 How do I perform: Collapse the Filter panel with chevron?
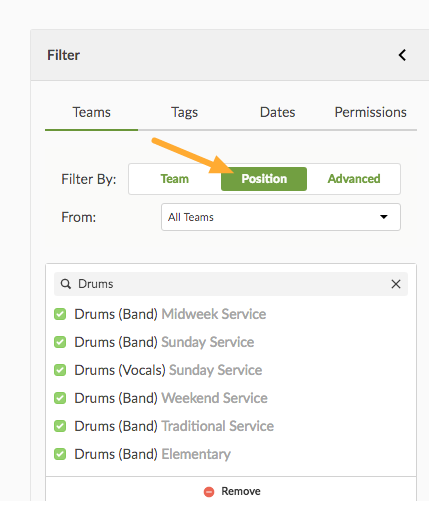point(402,55)
